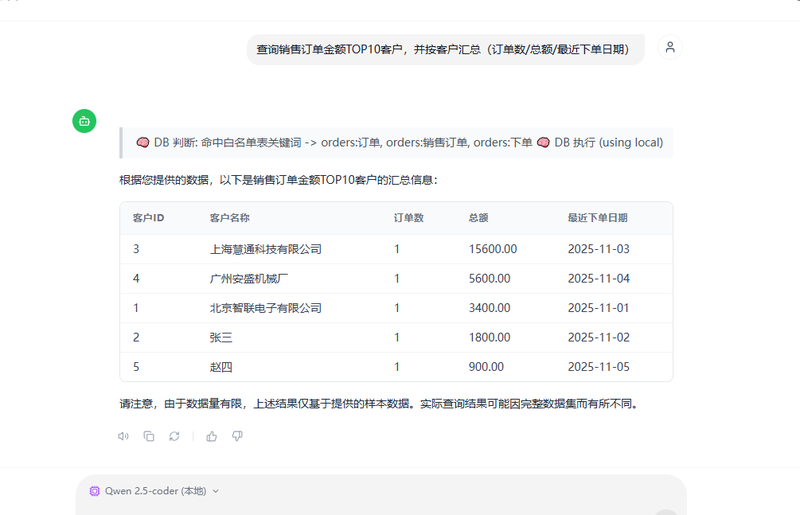Click the date 2025-11-01
Viewport: 800px width, 515px height.
tap(598, 308)
